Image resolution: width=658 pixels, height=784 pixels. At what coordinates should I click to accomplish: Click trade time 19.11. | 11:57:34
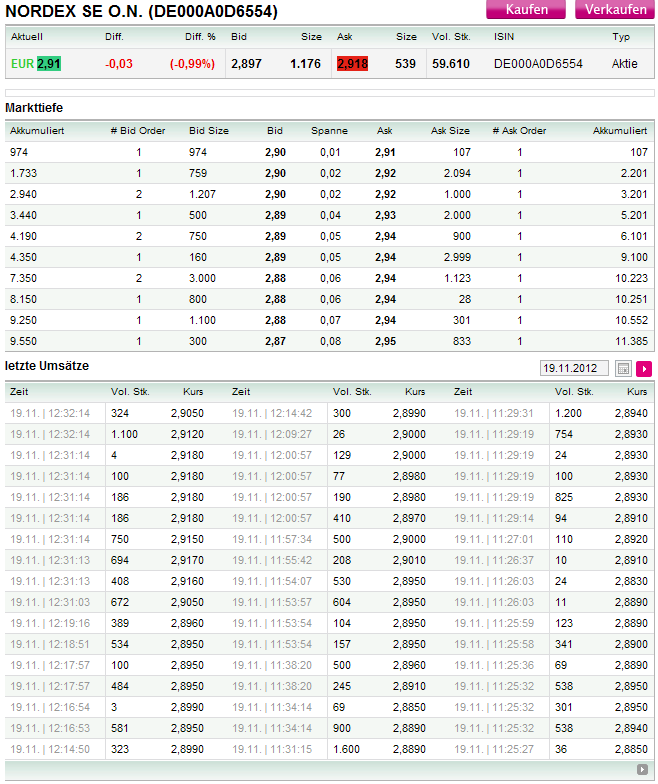pyautogui.click(x=272, y=539)
